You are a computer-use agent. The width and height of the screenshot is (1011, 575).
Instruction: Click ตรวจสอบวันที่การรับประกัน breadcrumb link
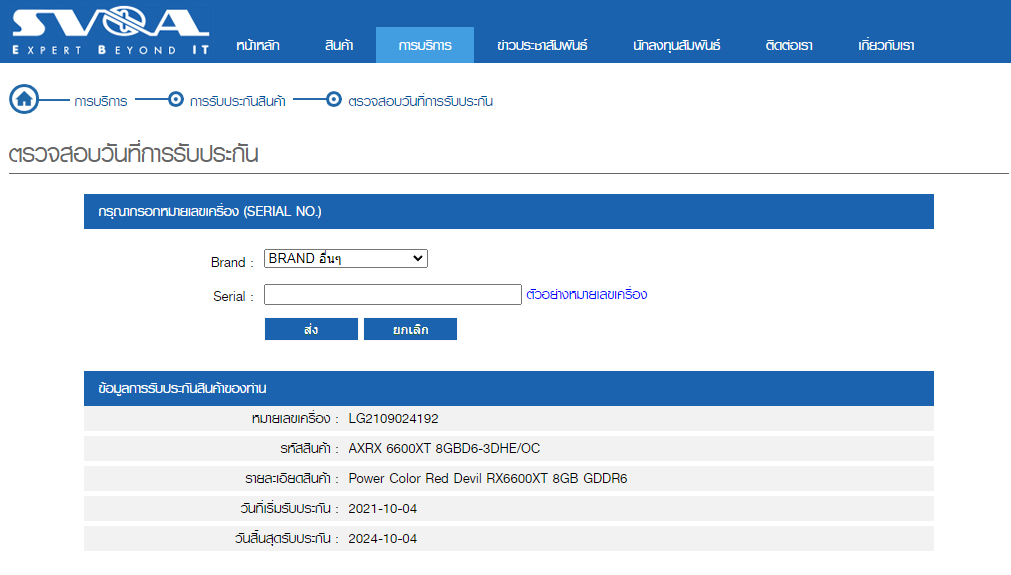tap(420, 101)
